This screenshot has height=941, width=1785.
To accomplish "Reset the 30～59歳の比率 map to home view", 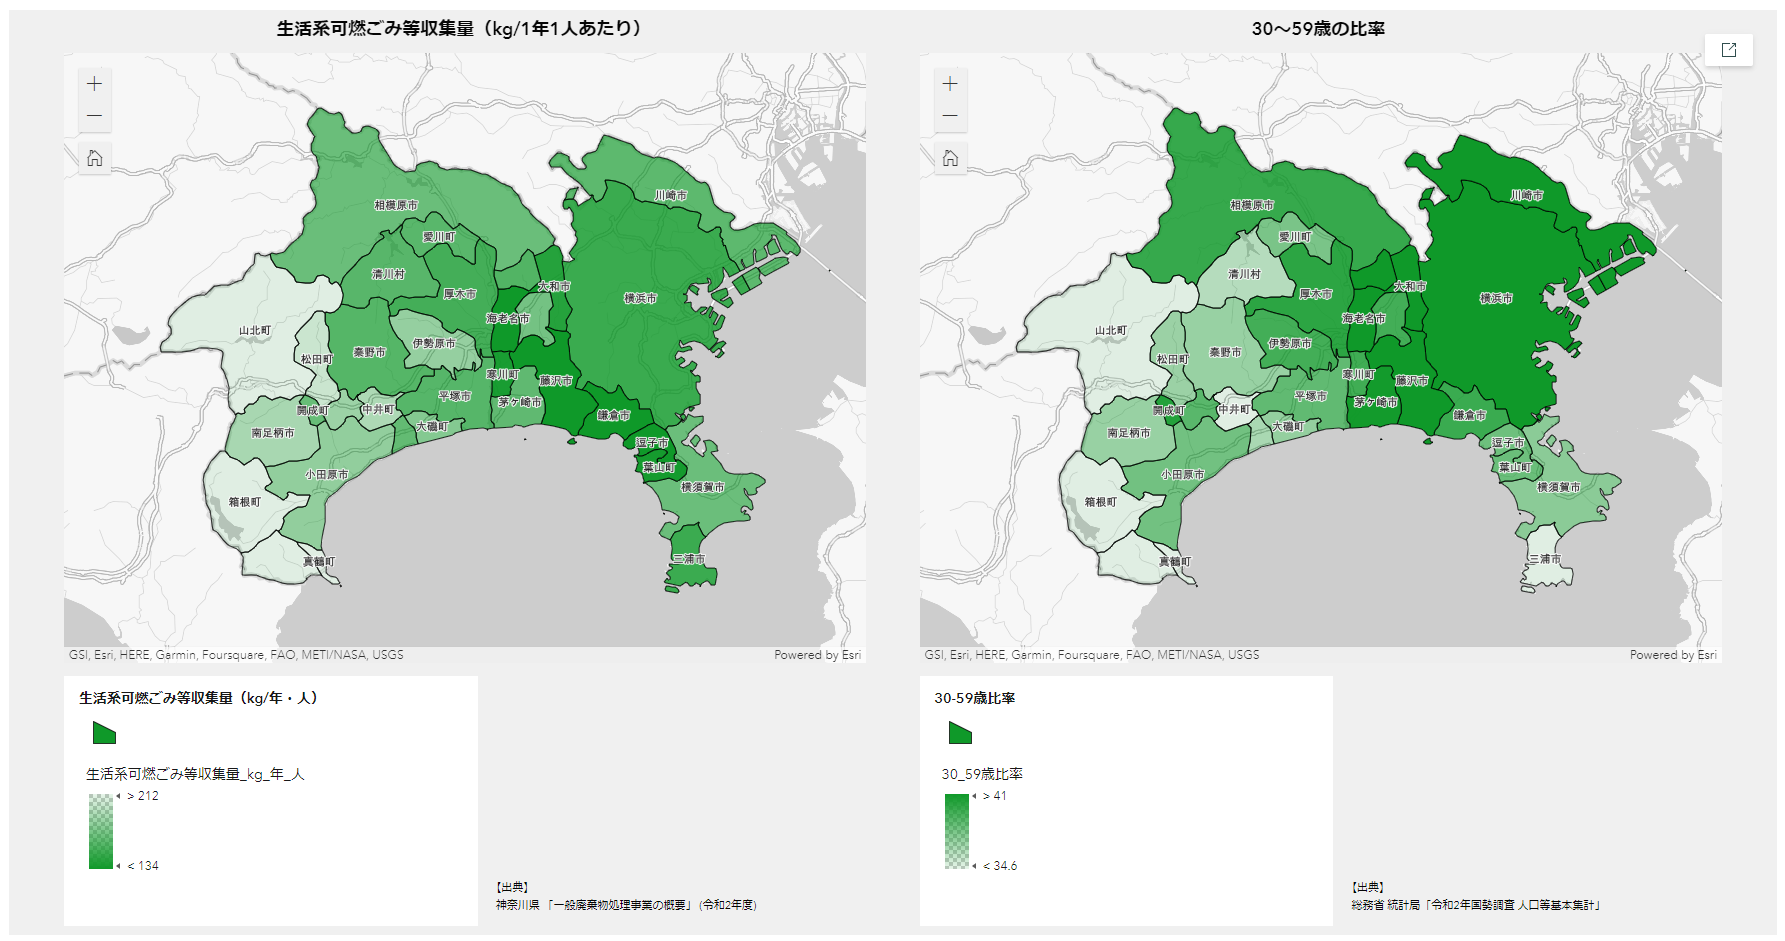I will click(x=950, y=158).
